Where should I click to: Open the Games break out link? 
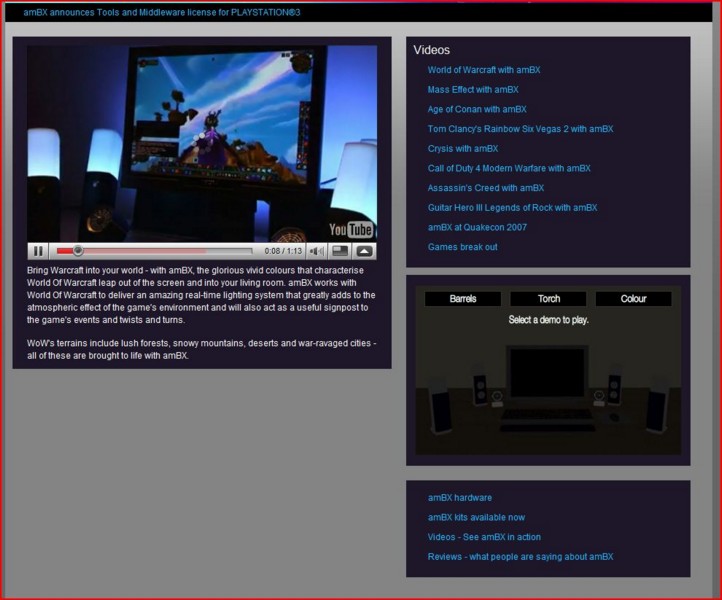463,247
